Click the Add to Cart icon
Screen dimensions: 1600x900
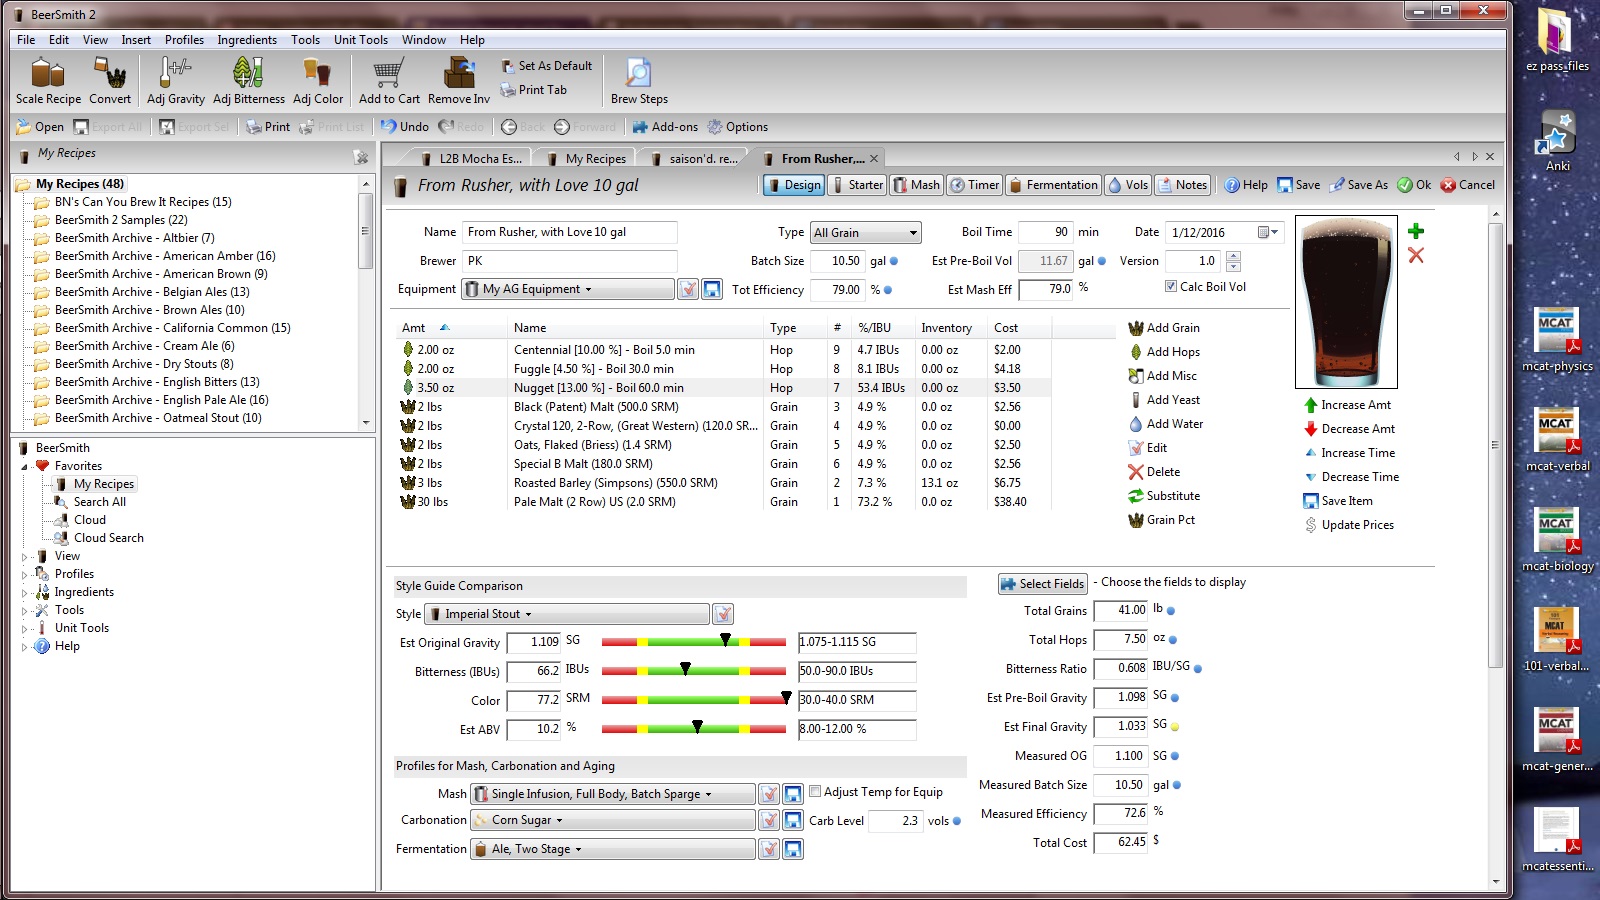[x=388, y=73]
